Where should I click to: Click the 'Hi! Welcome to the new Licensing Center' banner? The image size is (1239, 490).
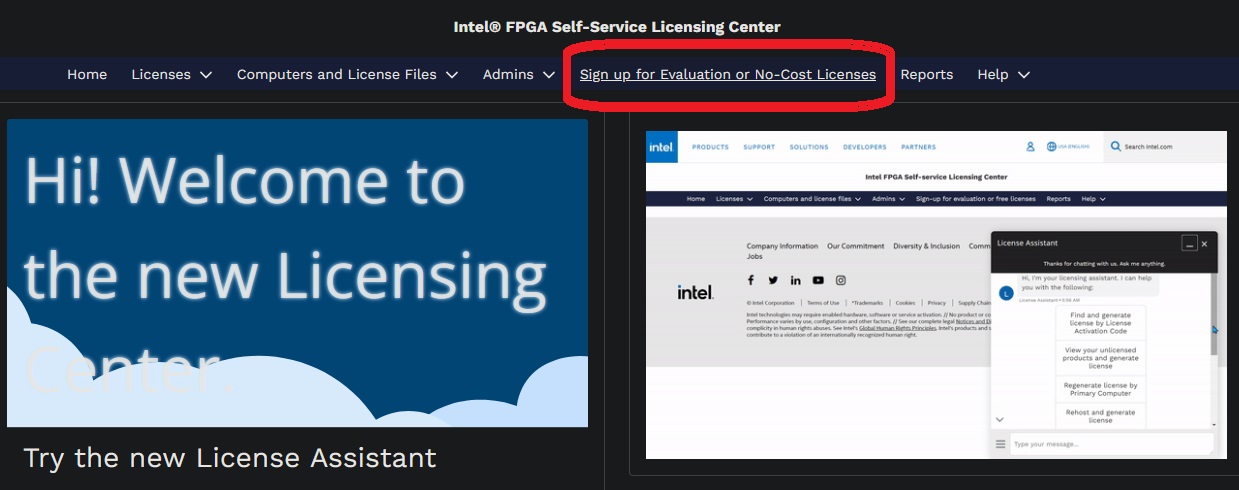click(x=297, y=273)
